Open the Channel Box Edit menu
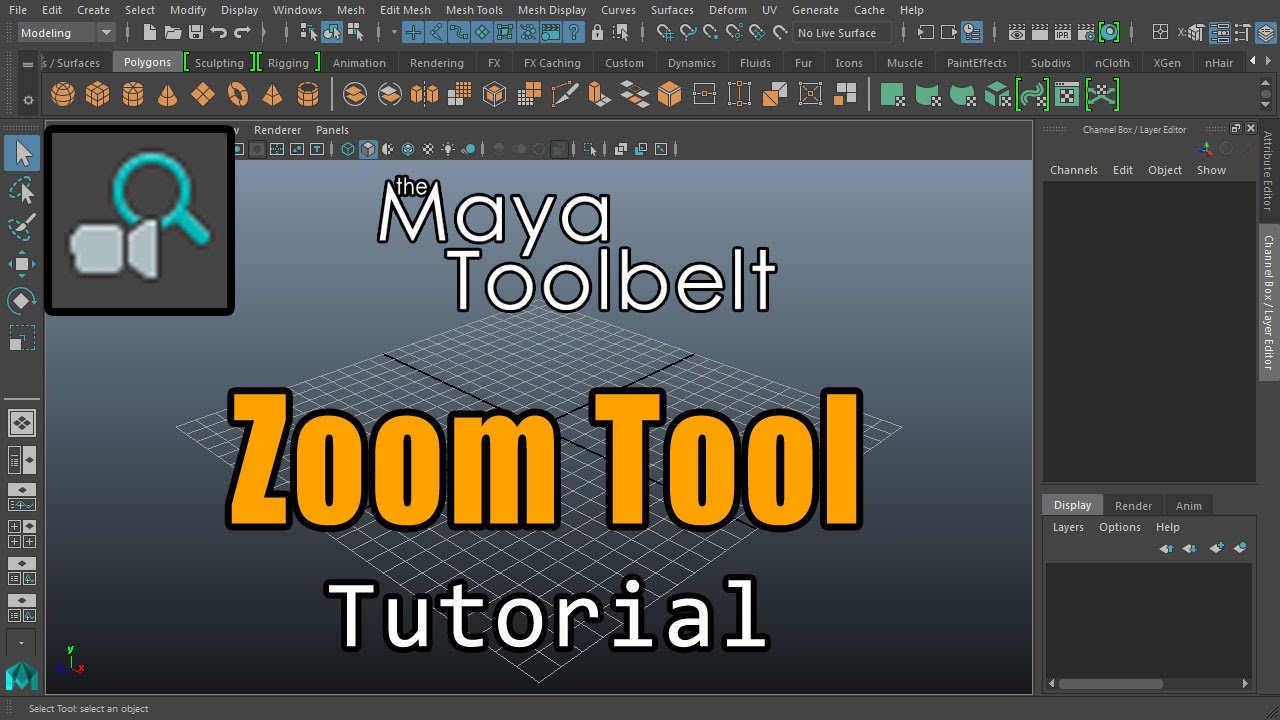Viewport: 1280px width, 720px height. pyautogui.click(x=1123, y=170)
